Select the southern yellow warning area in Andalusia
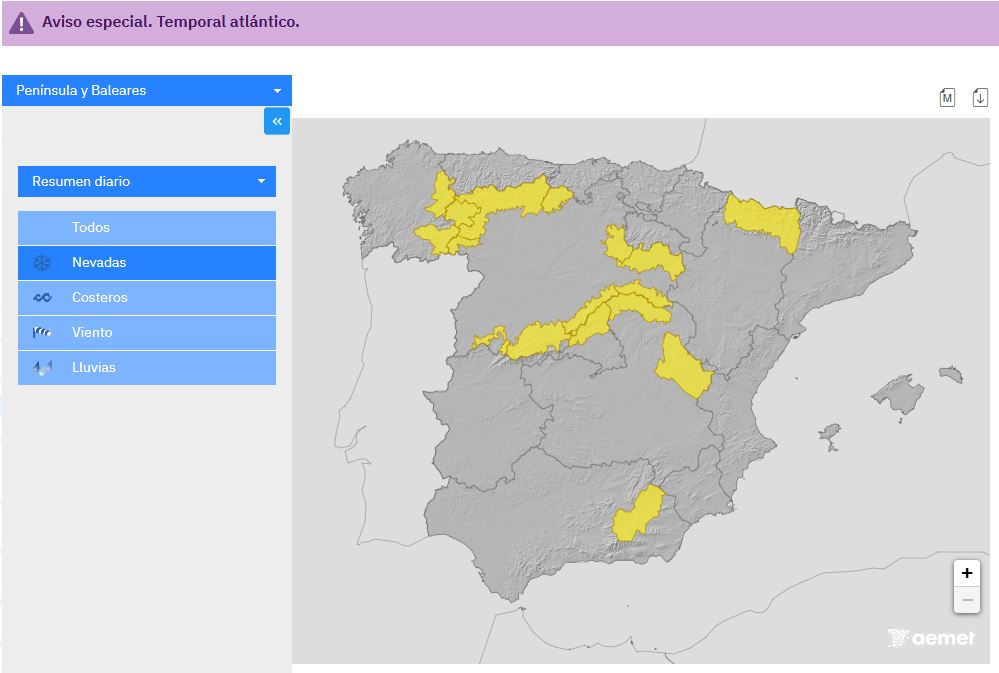999x673 pixels. point(636,514)
